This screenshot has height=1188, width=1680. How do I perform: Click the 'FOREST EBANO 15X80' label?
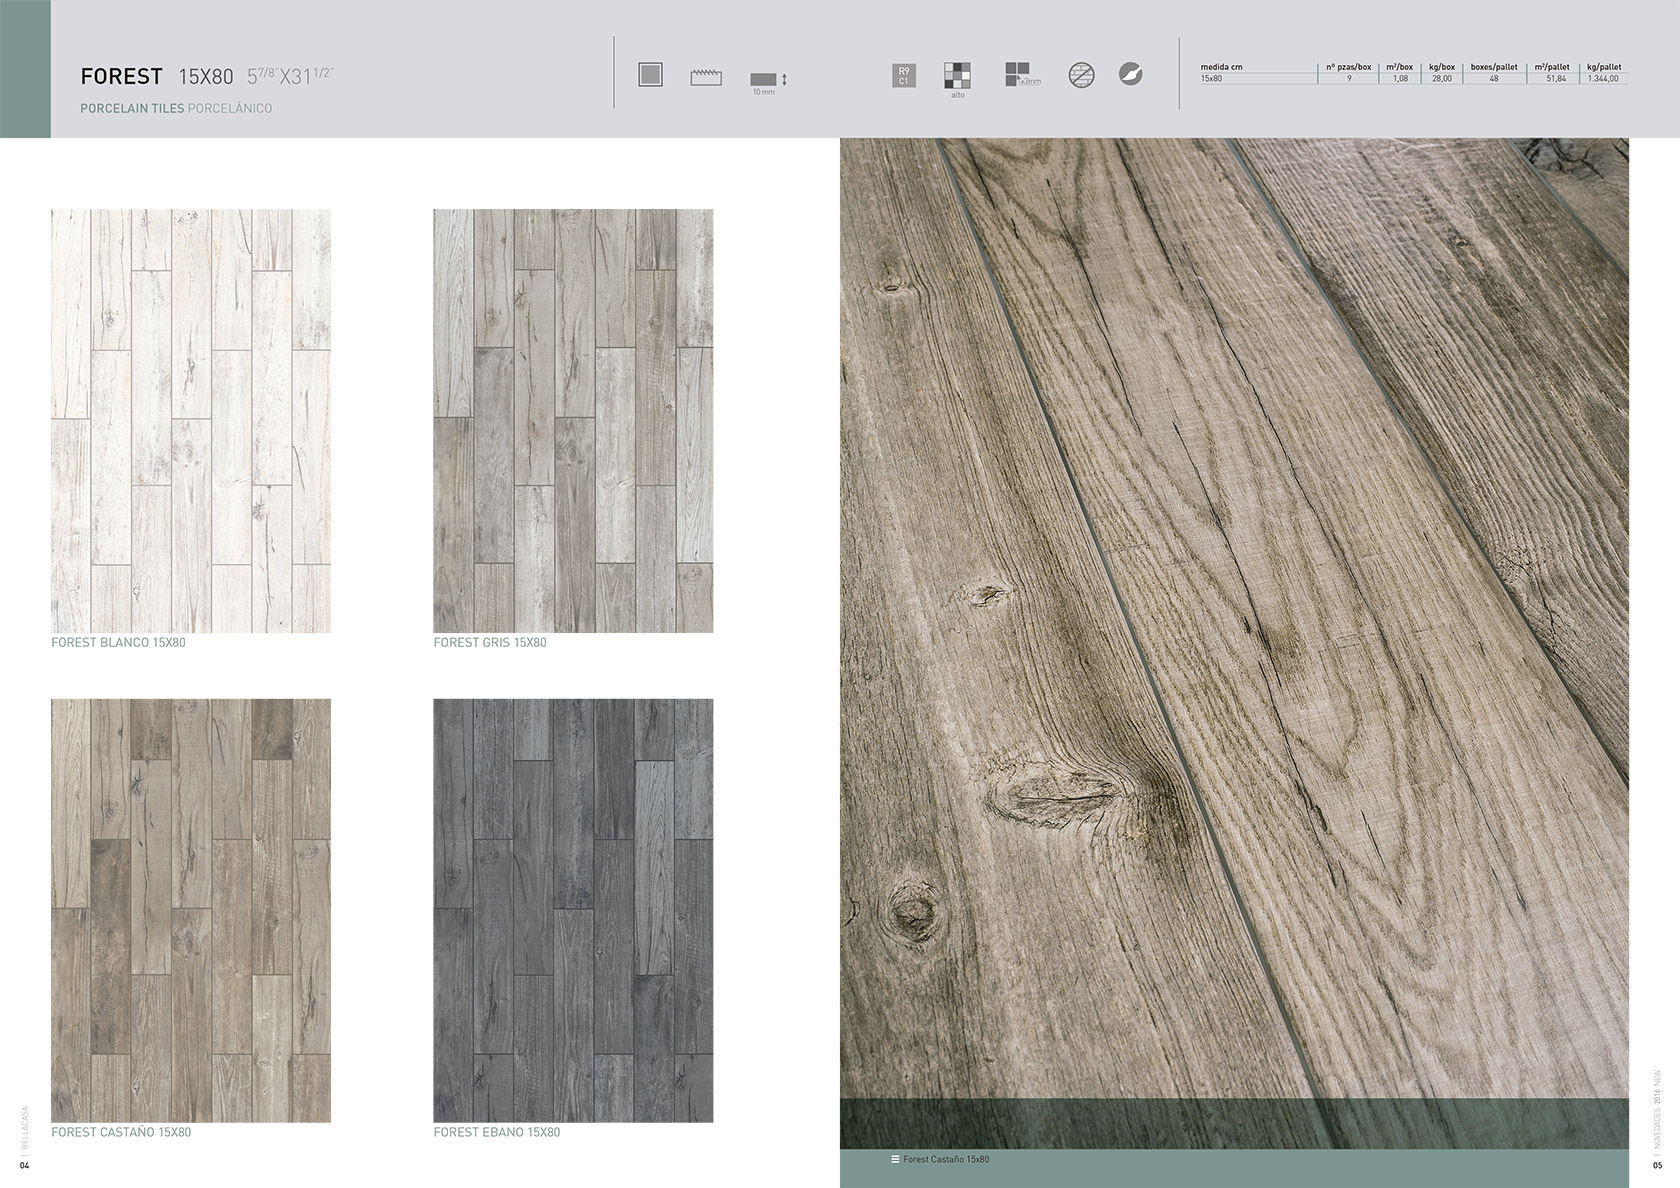(x=497, y=1132)
